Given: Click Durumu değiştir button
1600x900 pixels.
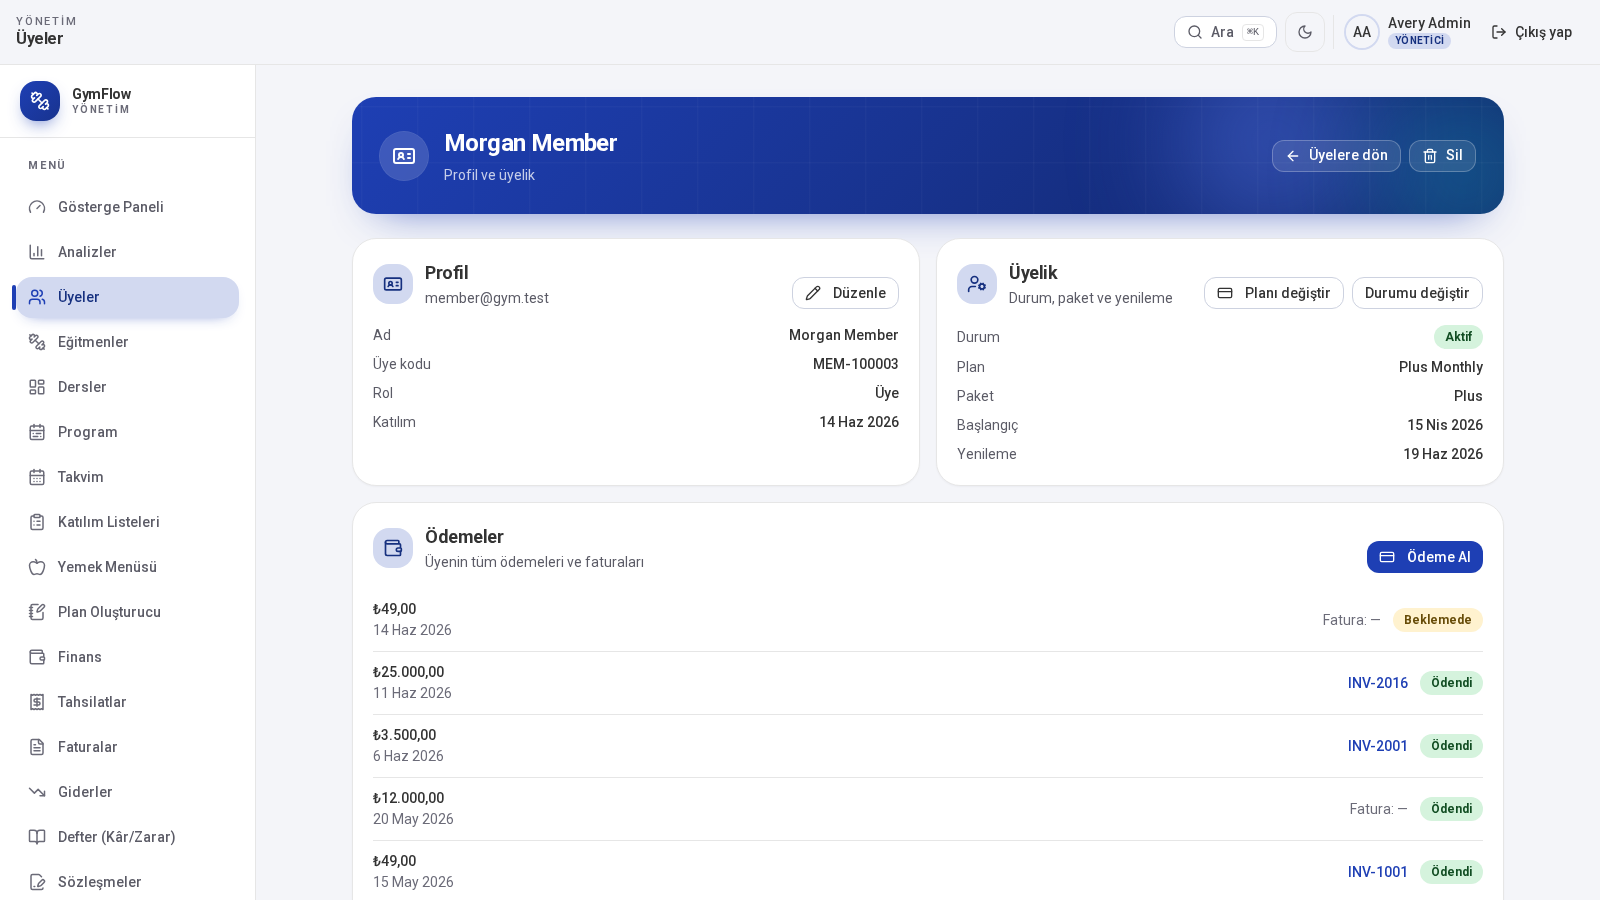Looking at the screenshot, I should coord(1417,293).
